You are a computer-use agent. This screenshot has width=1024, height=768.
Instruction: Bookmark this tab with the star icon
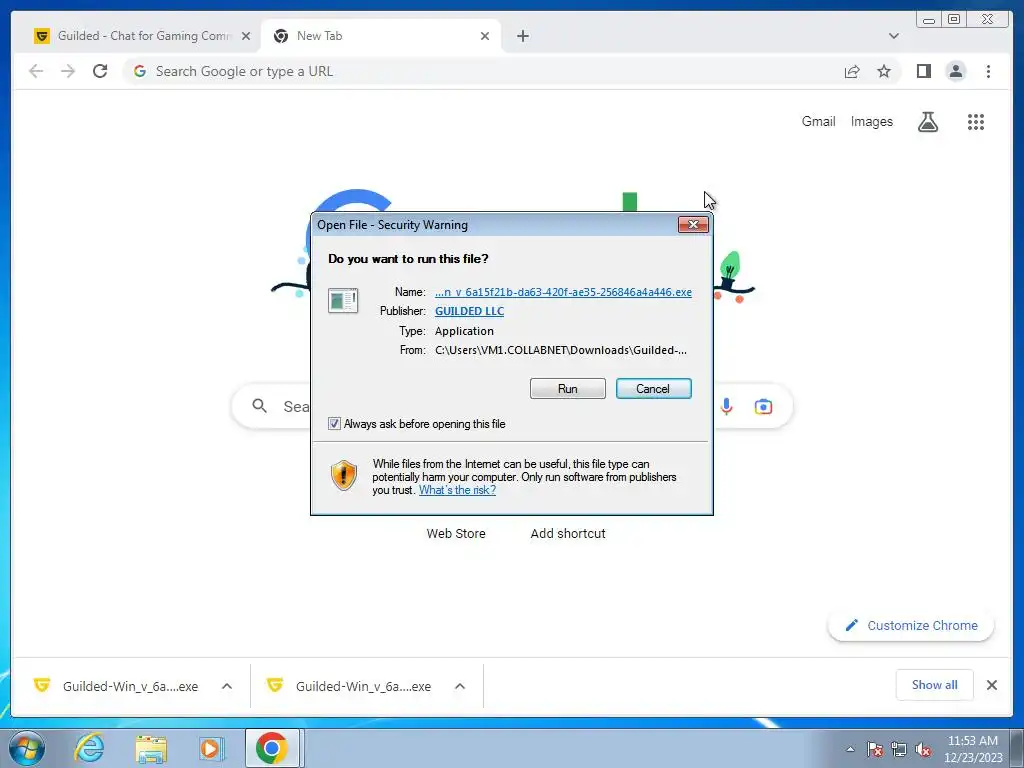pyautogui.click(x=884, y=71)
